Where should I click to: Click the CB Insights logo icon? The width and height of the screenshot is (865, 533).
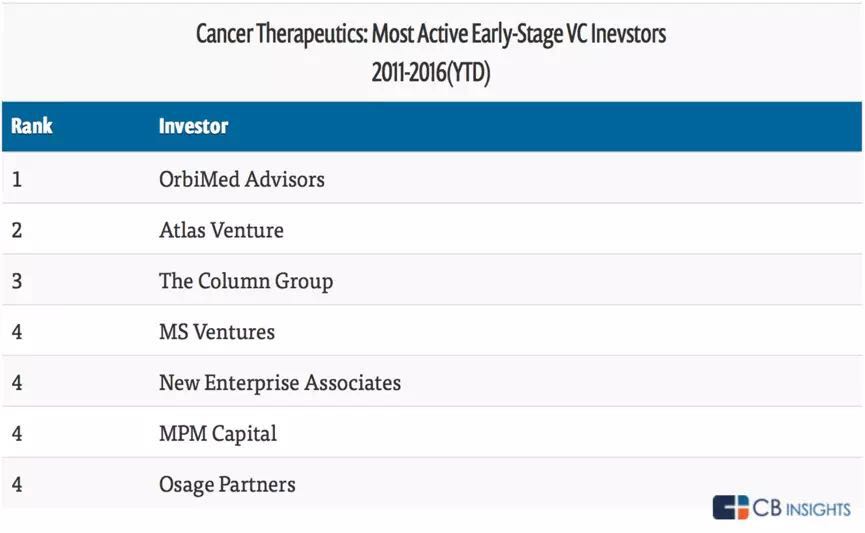click(x=730, y=507)
